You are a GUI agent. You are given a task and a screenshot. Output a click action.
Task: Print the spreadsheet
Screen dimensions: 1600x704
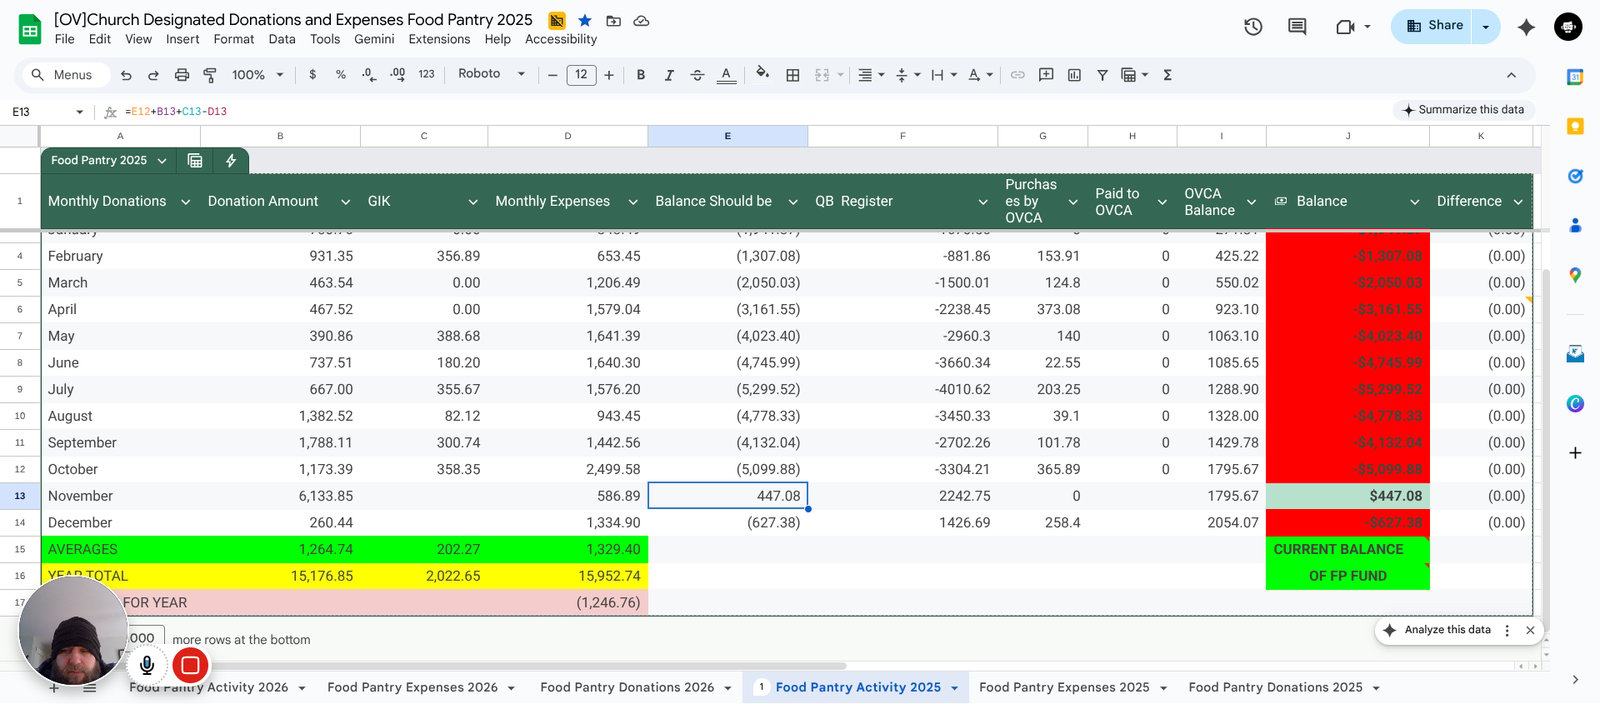[182, 75]
